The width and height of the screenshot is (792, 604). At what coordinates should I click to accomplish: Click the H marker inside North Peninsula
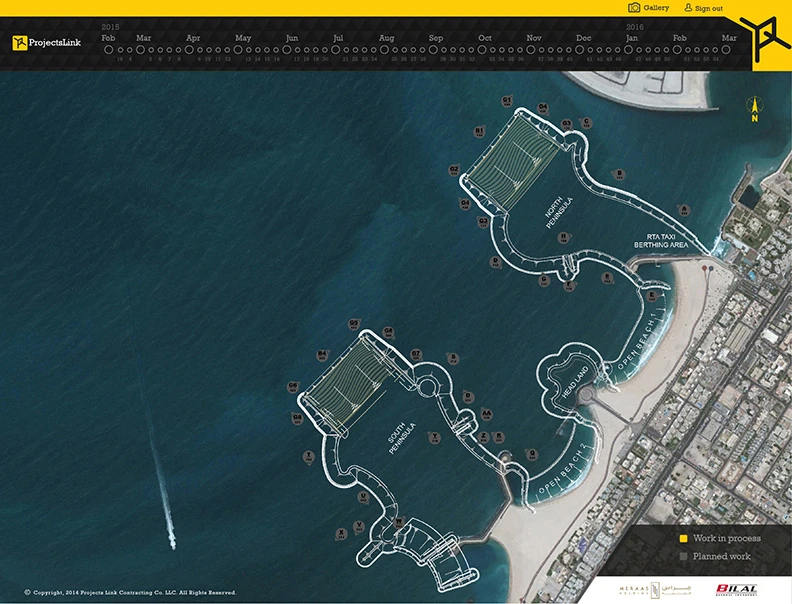[564, 238]
